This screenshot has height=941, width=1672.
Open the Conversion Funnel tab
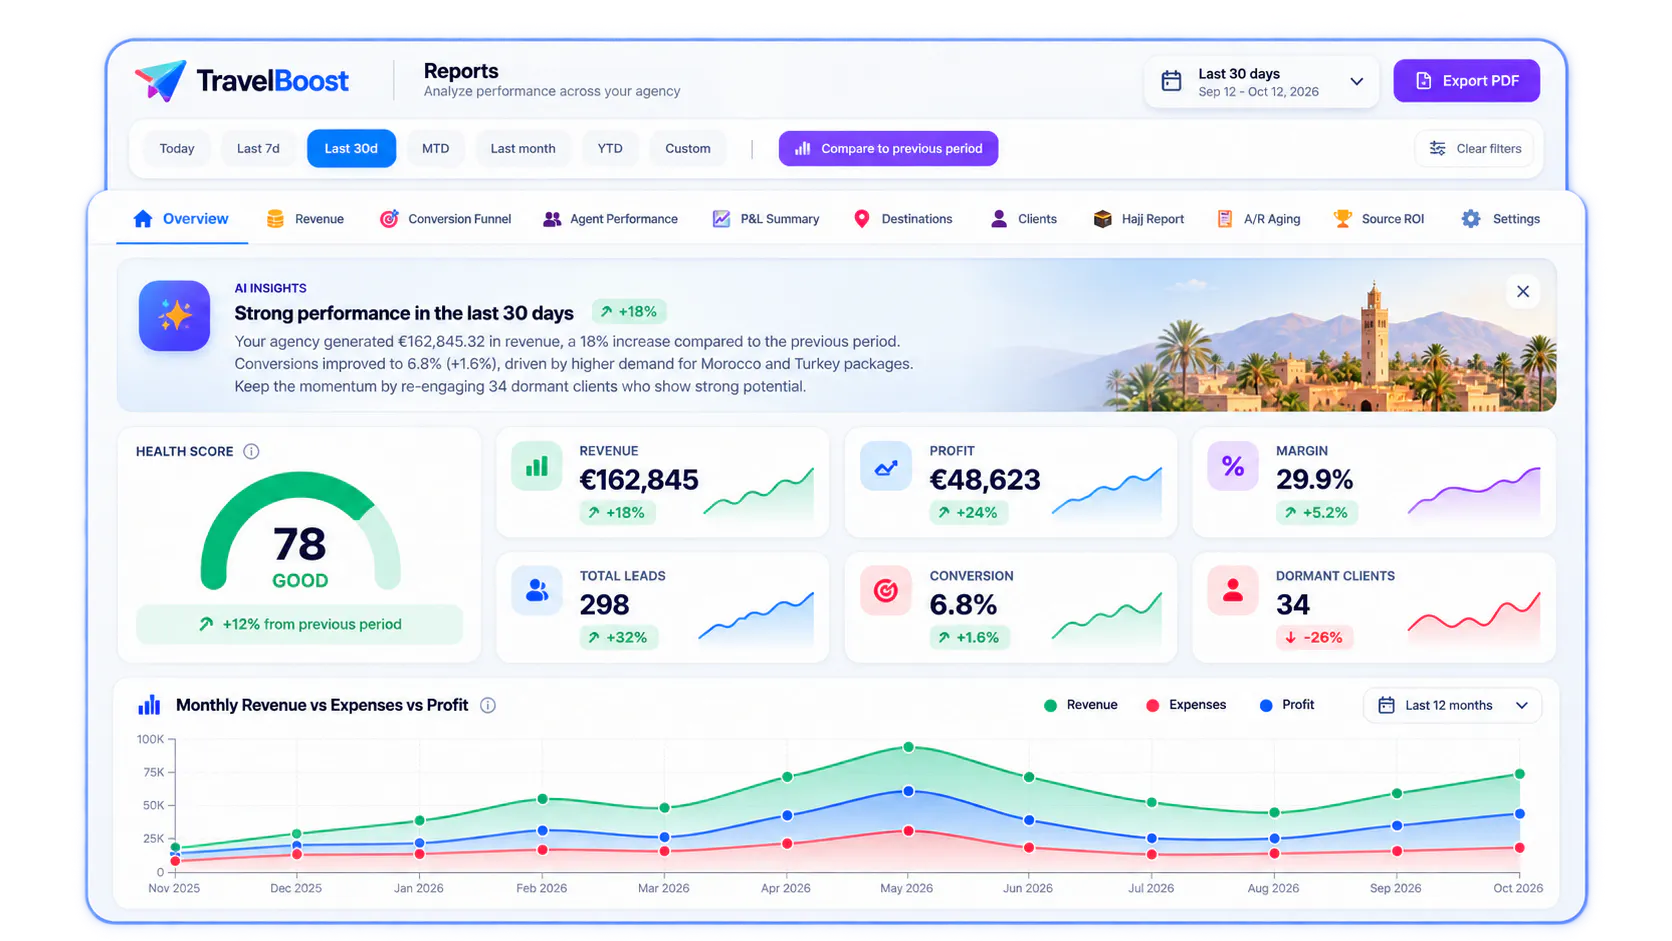[445, 219]
